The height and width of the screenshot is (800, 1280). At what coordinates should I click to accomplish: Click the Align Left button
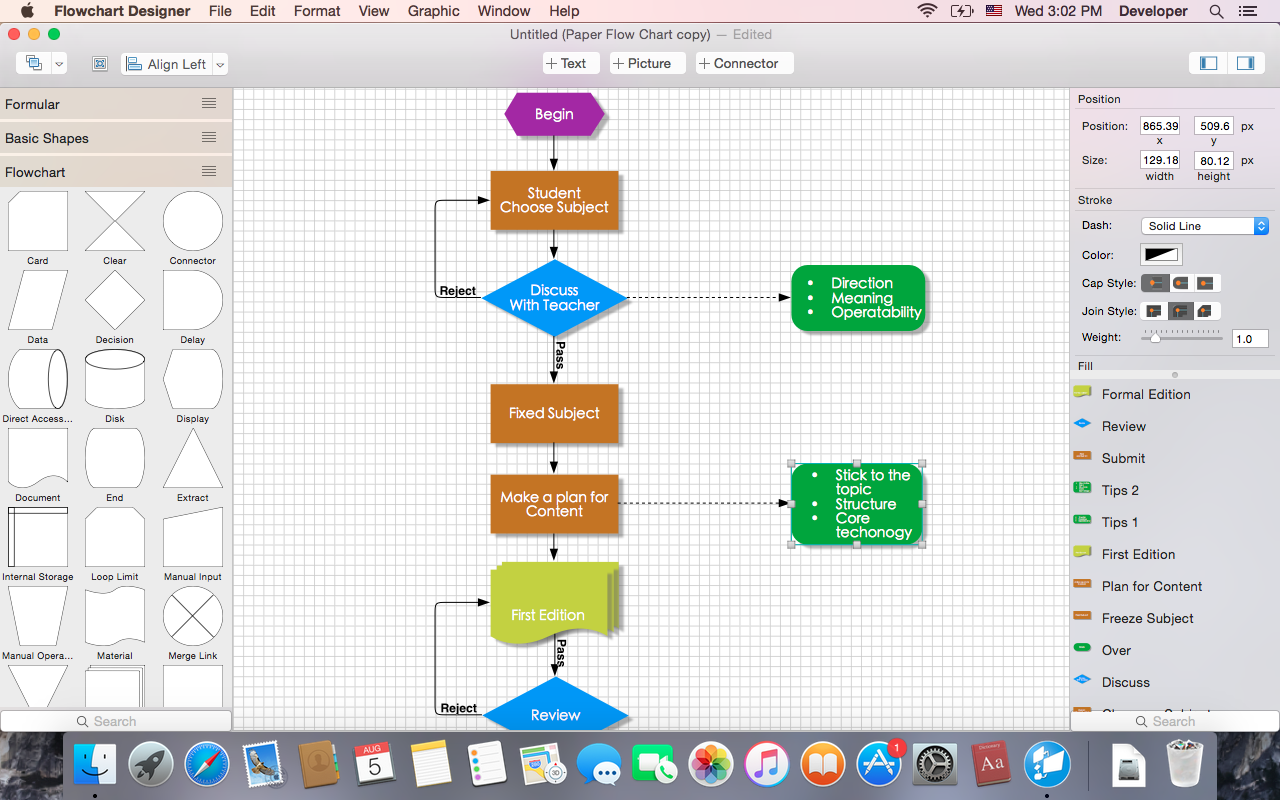tap(167, 64)
